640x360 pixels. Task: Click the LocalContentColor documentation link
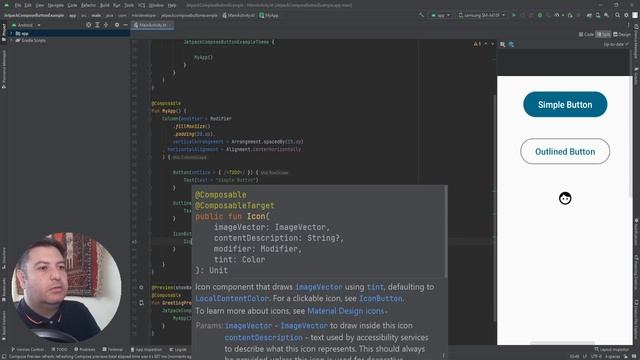tap(232, 299)
